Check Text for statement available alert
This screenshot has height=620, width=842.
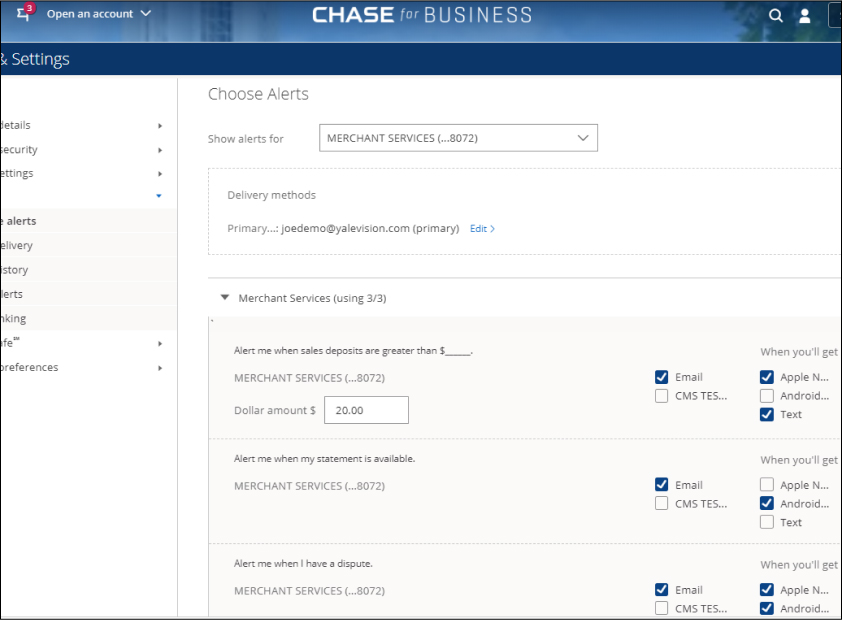point(767,522)
